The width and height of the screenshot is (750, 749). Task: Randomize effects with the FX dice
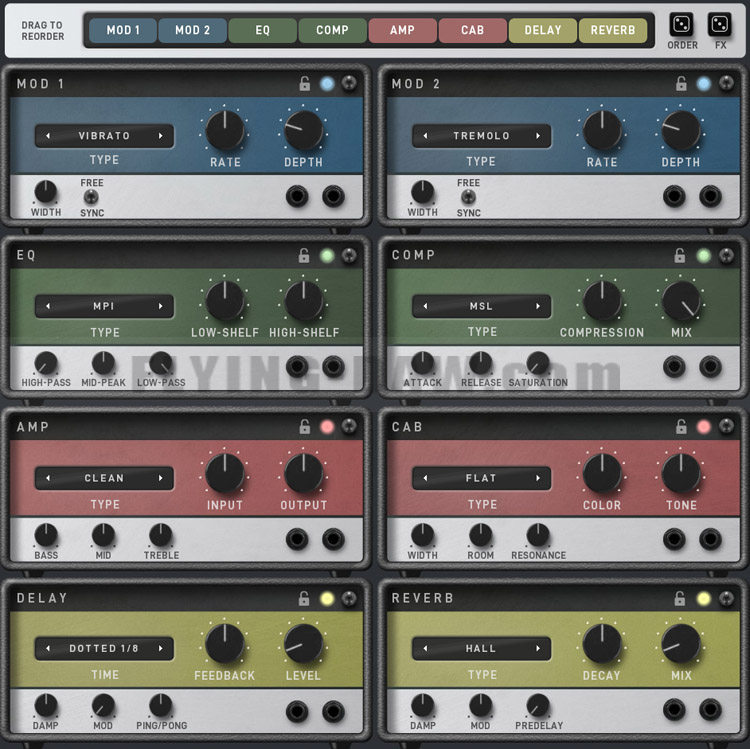coord(719,24)
